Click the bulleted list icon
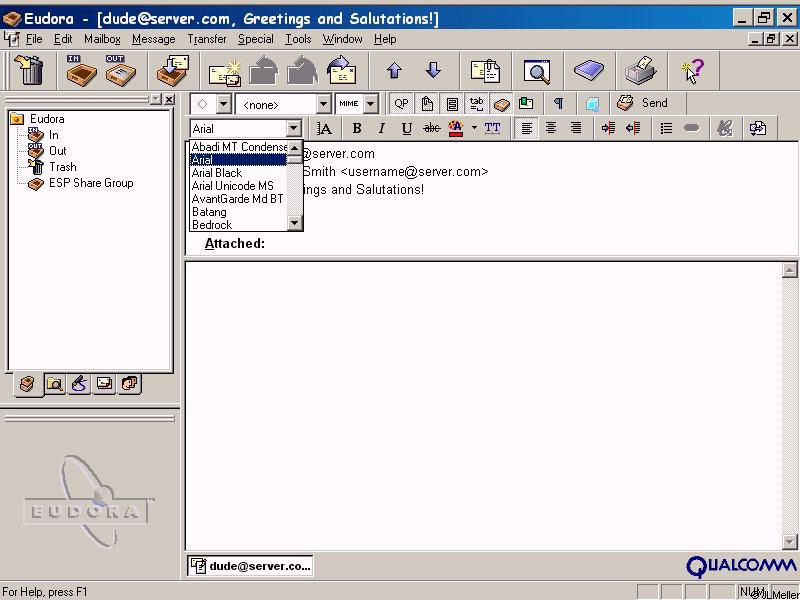Image resolution: width=800 pixels, height=600 pixels. (x=666, y=128)
